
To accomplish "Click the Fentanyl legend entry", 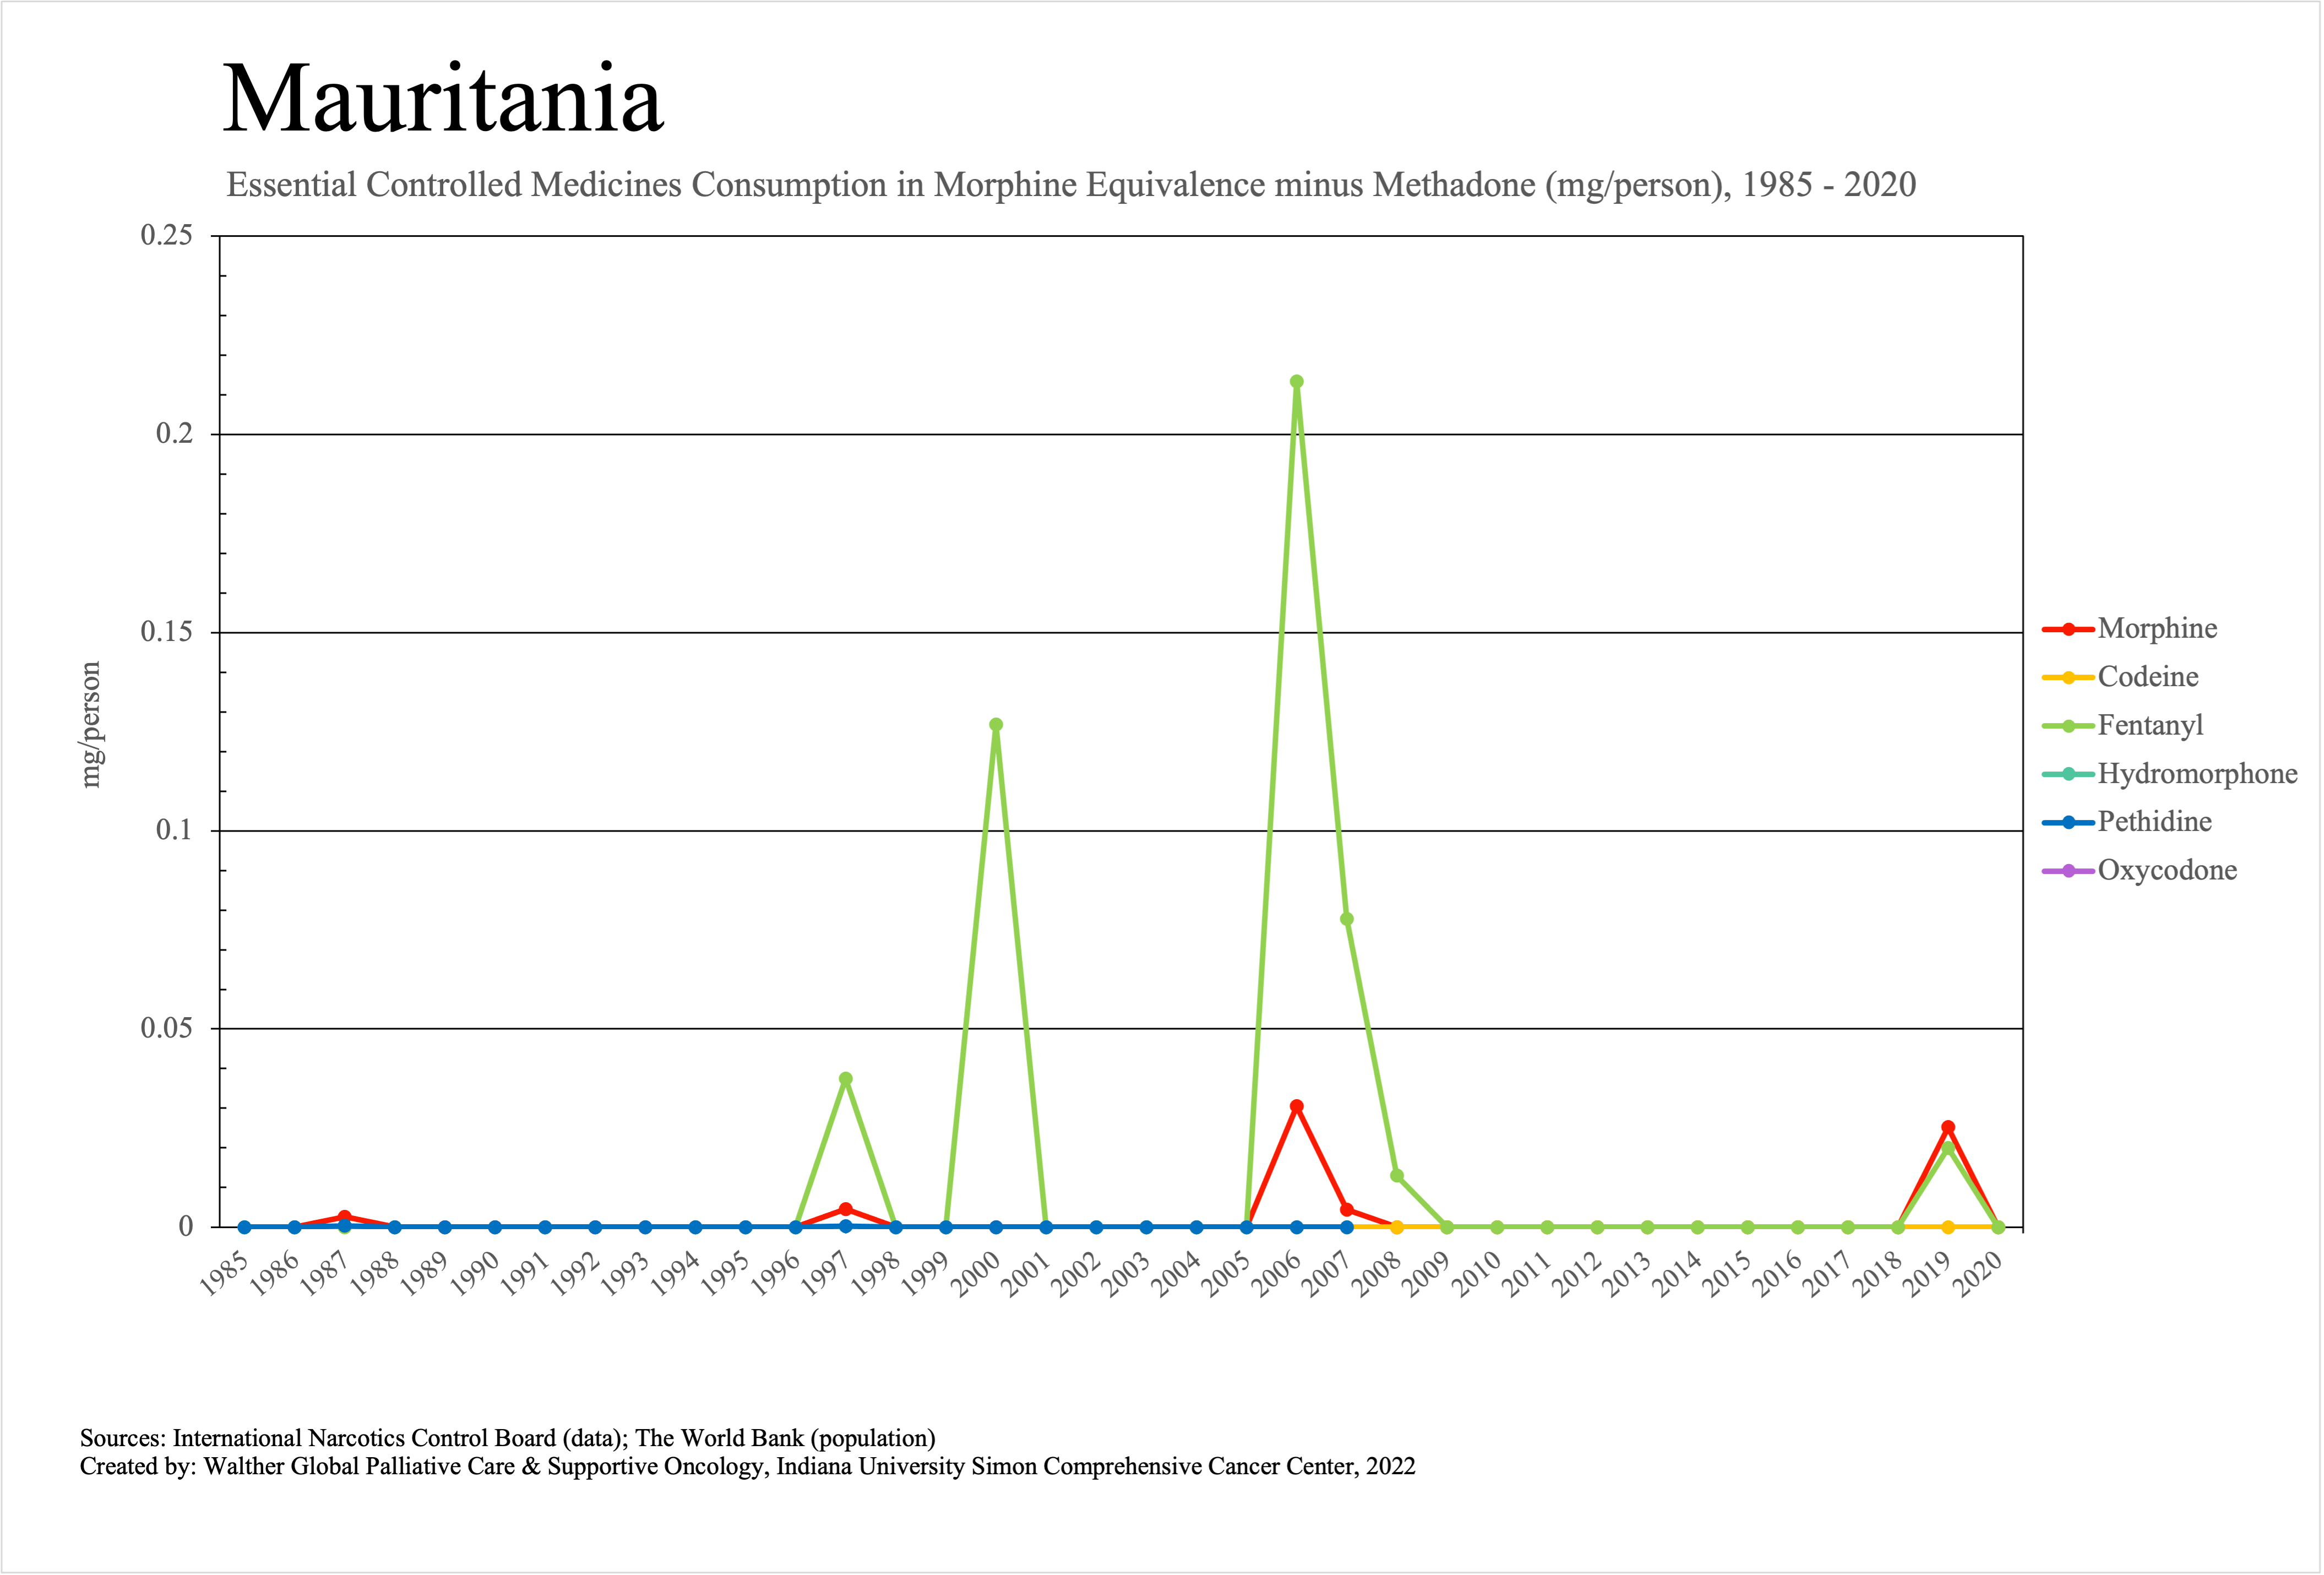I will (x=2150, y=725).
